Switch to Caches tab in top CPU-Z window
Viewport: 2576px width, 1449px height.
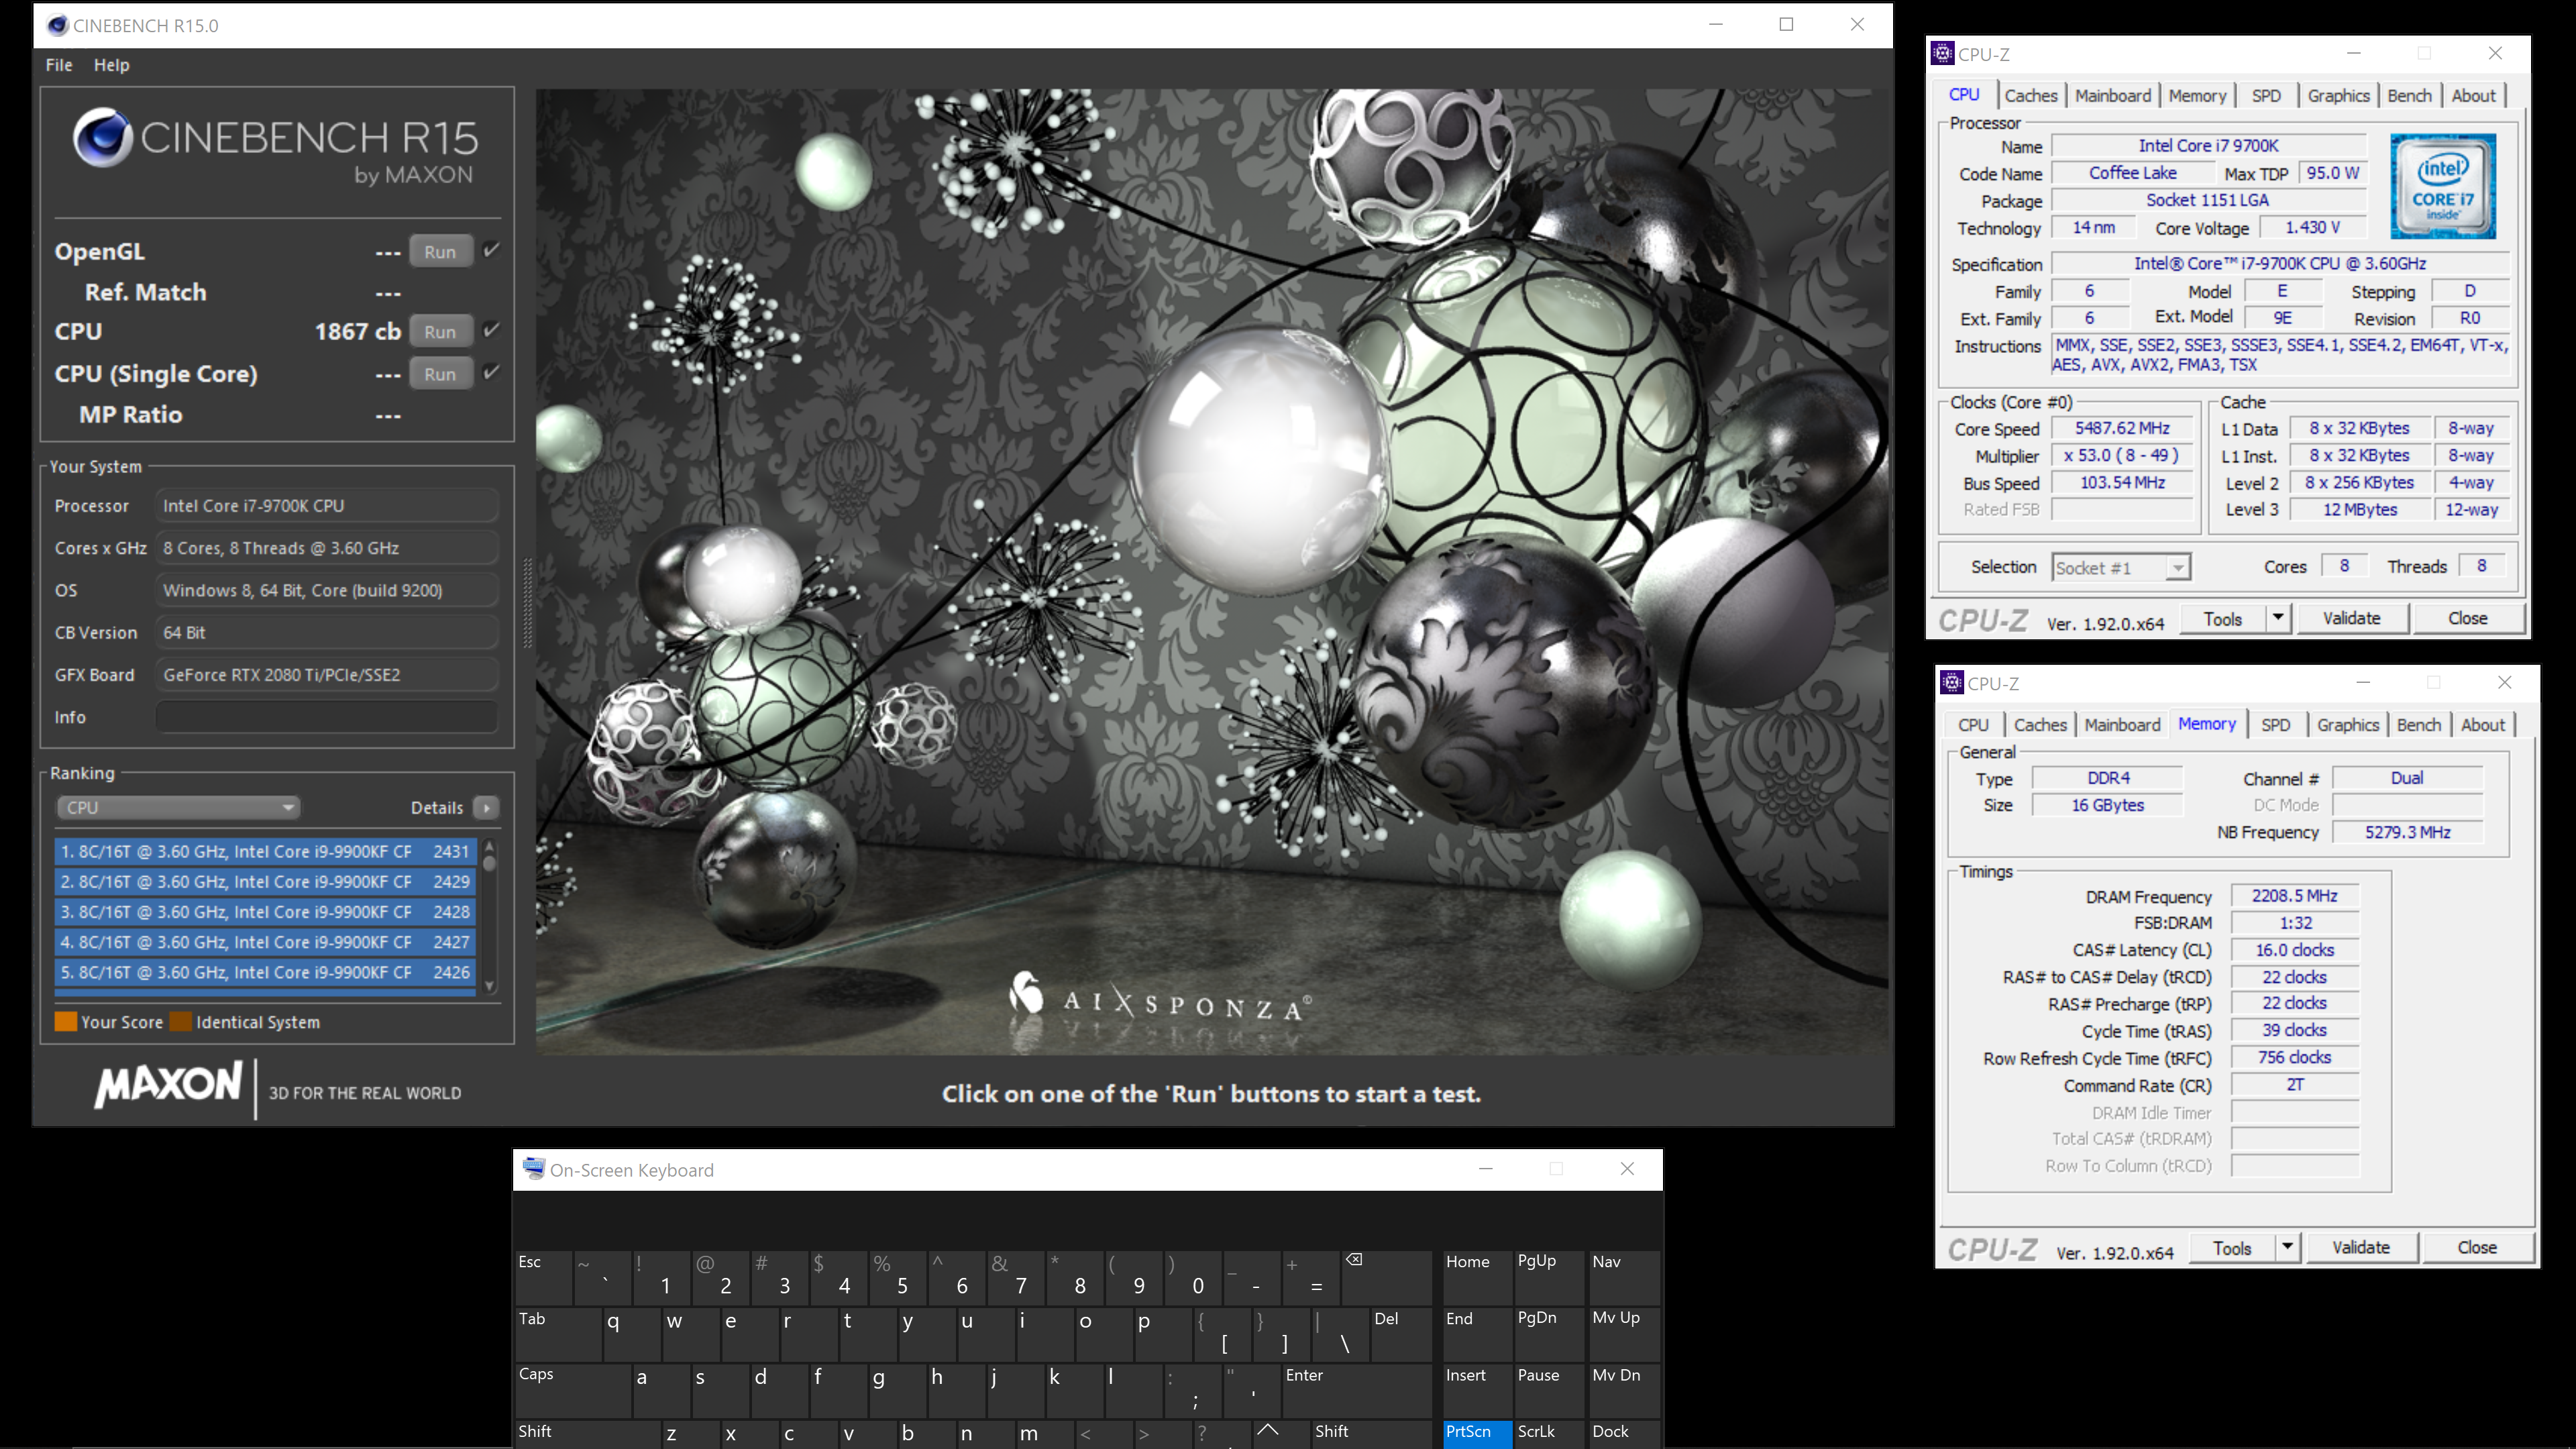pos(2030,96)
